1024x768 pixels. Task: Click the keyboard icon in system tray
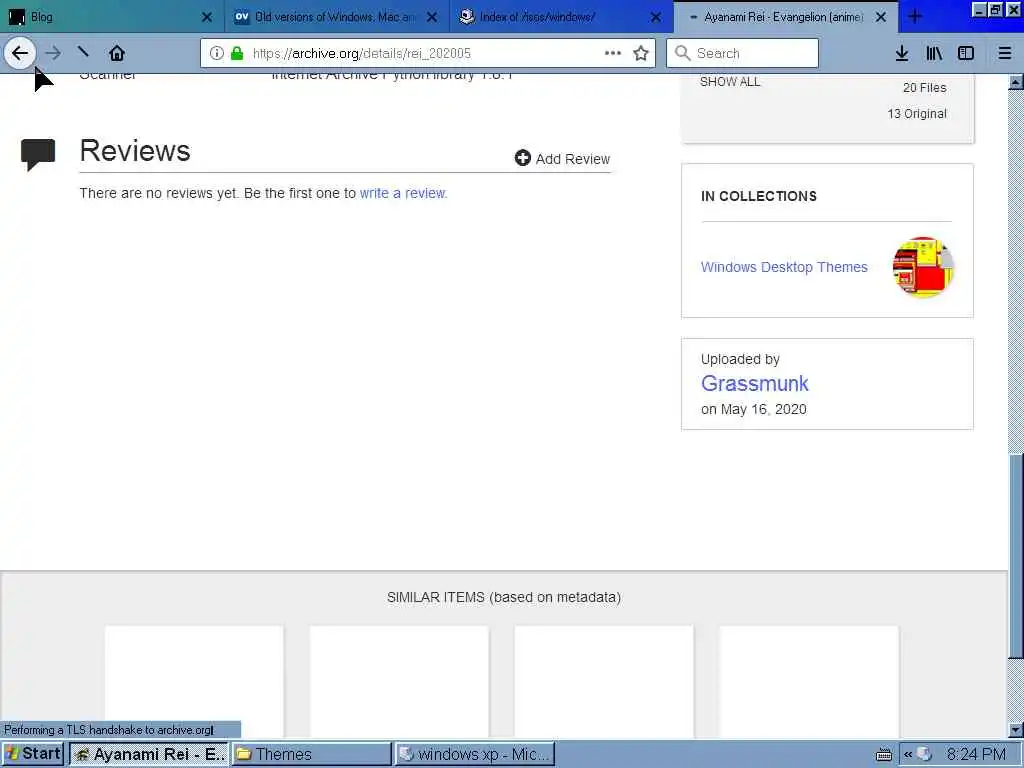[884, 754]
